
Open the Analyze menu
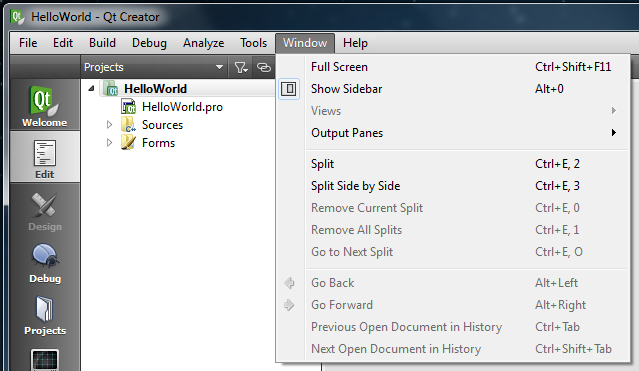(203, 43)
